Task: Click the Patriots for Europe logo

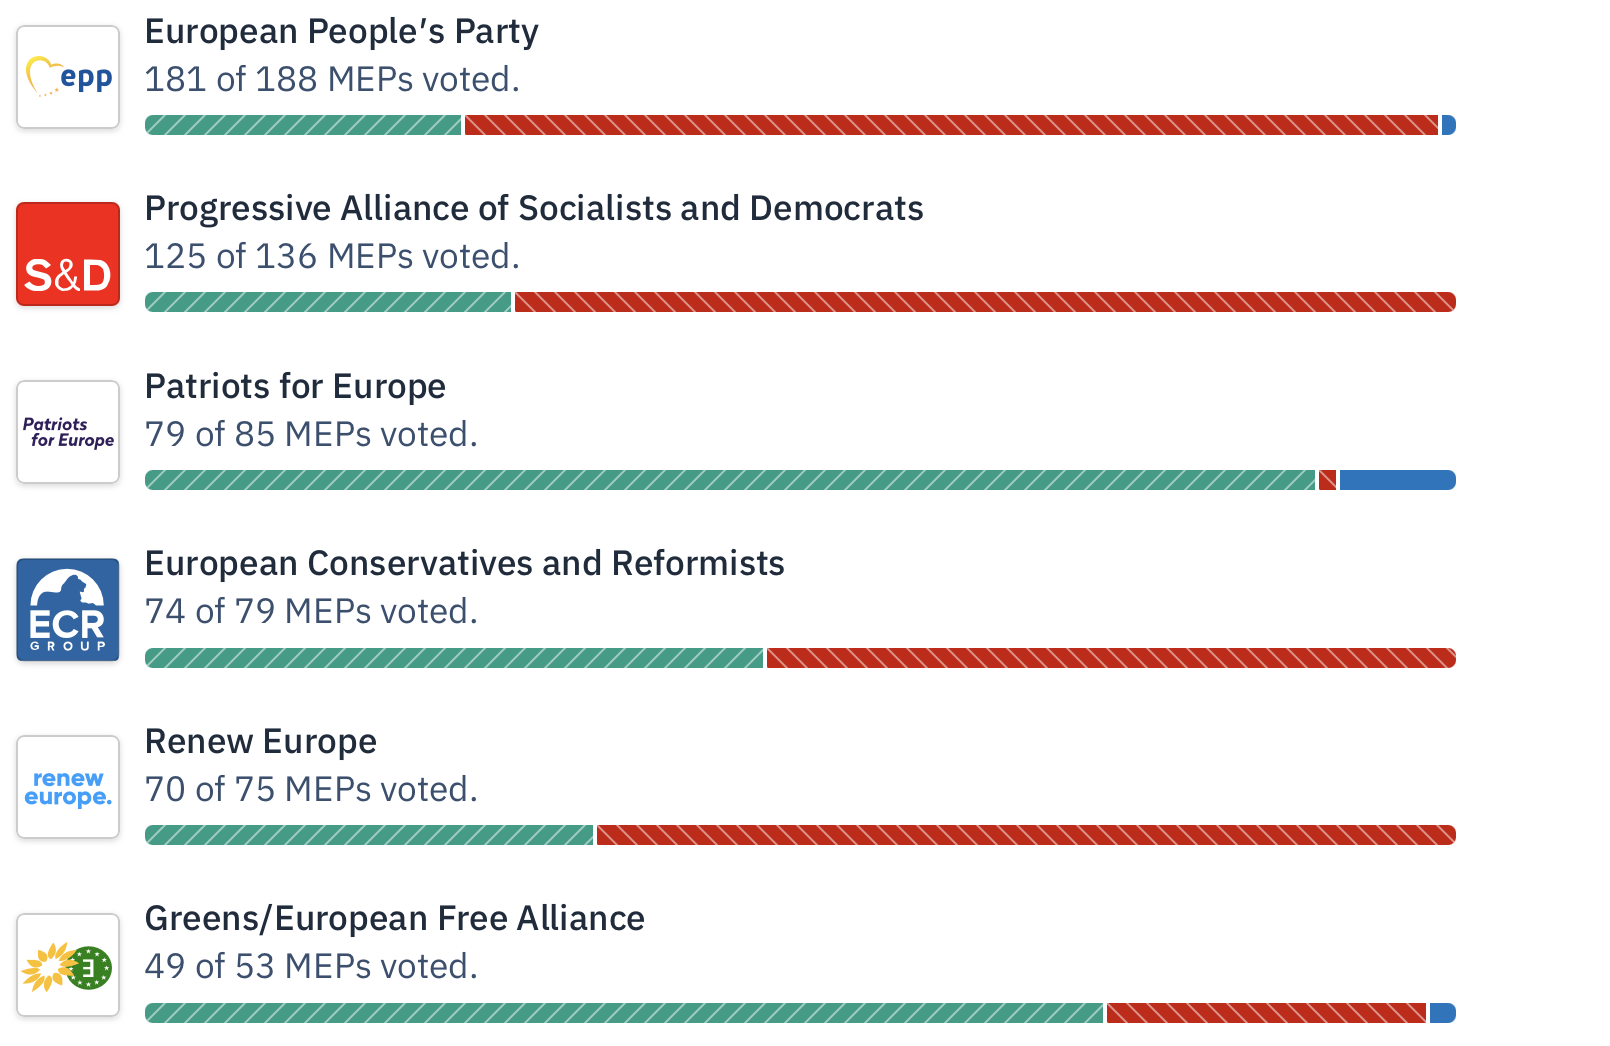Action: click(x=68, y=432)
